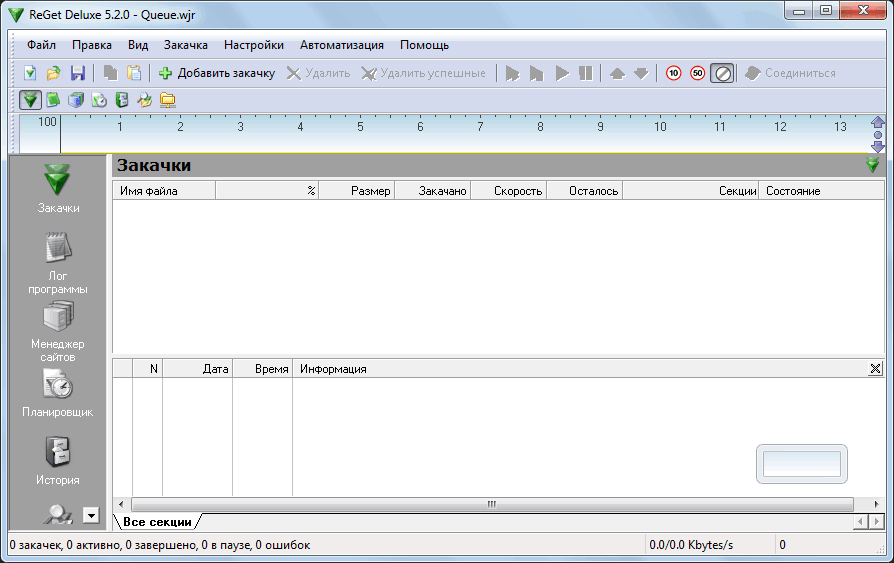
Task: Click the graph scale up arrow
Action: click(x=878, y=121)
